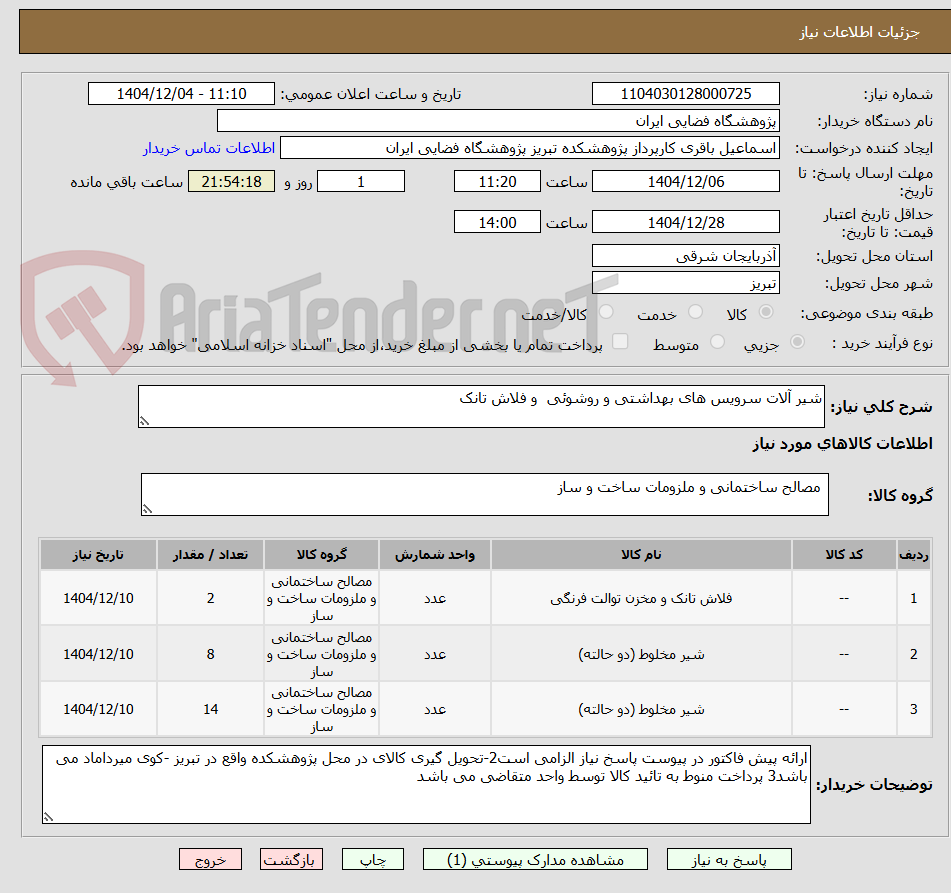Click the item 'فلاش تانک و مخزن توالت فرنگی'
Screen dimensions: 951x893
point(641,598)
